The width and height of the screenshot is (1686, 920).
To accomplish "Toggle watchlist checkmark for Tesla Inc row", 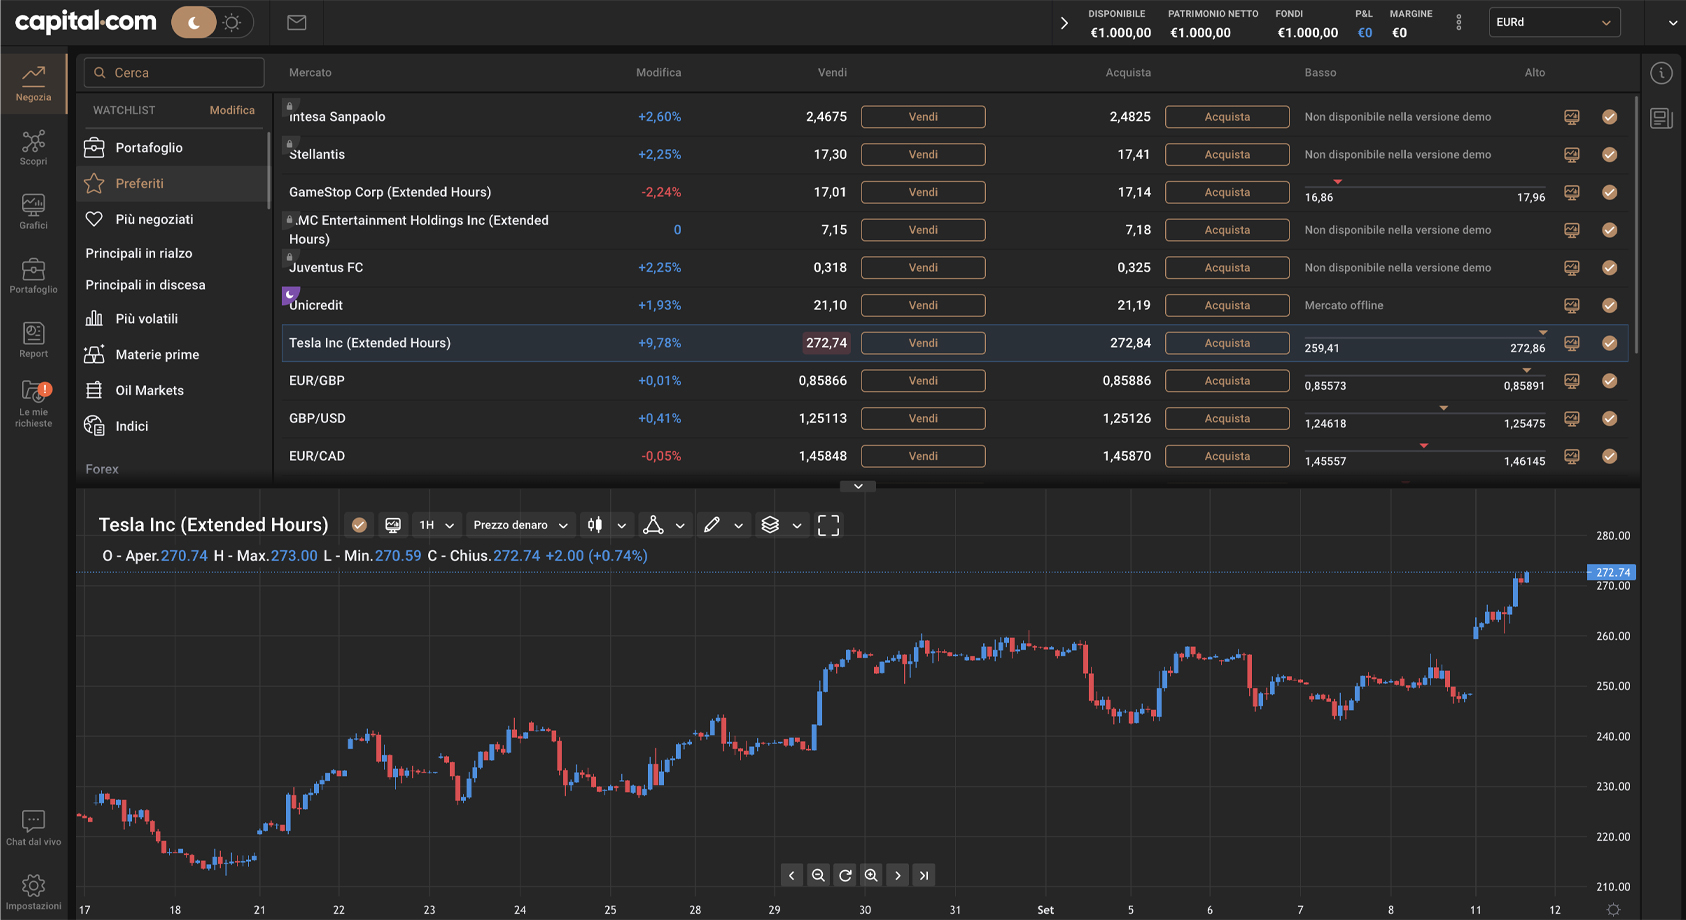I will coord(1609,343).
